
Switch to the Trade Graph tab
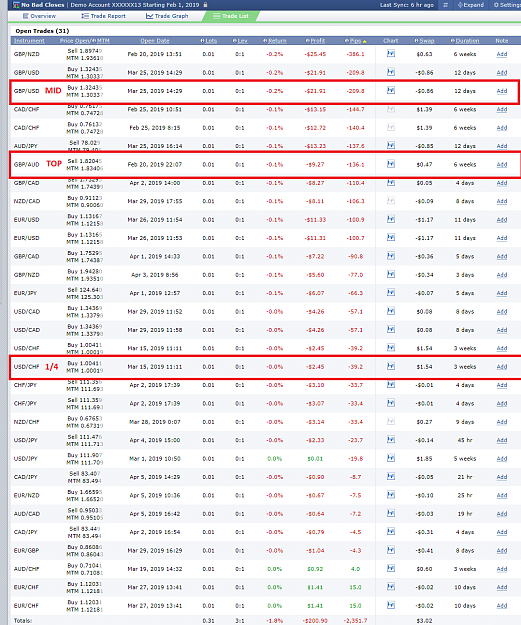[x=167, y=16]
